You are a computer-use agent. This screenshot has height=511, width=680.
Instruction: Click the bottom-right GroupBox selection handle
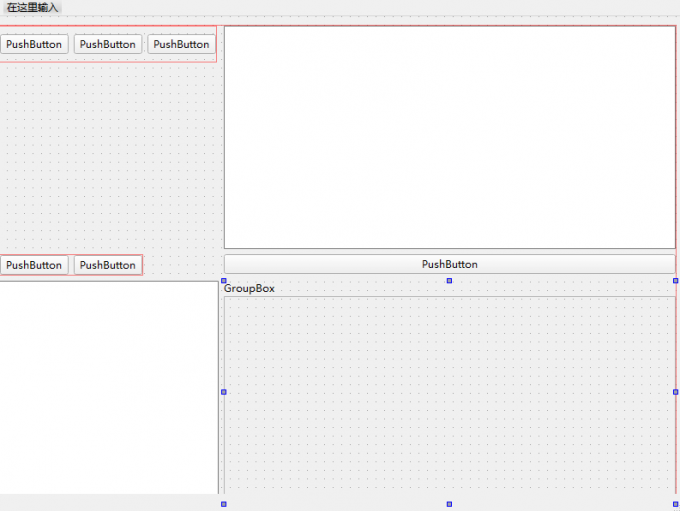[x=677, y=504]
